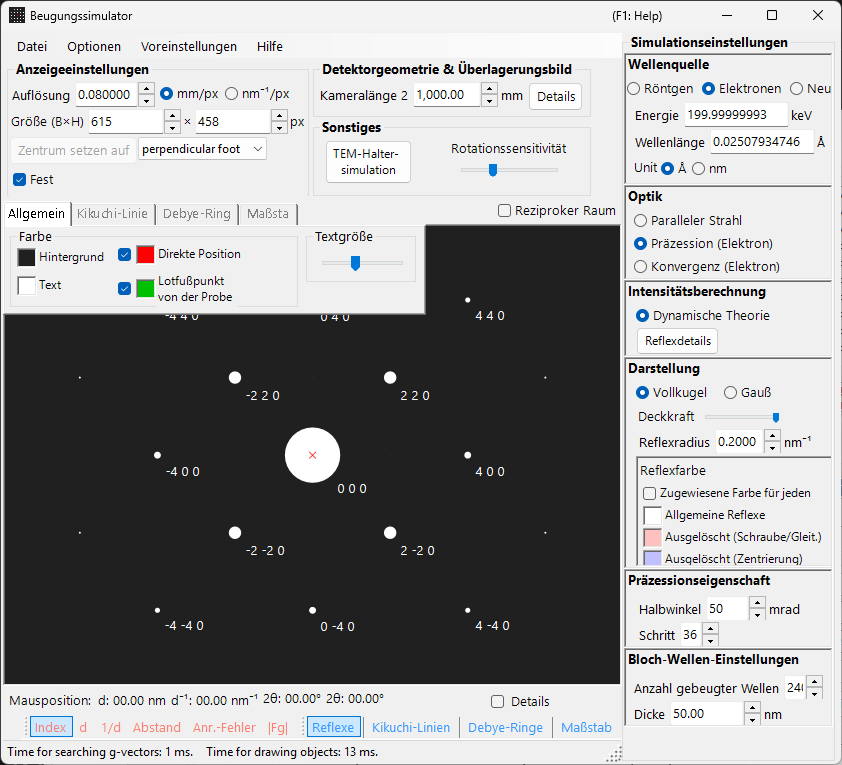Open the Voreinstellungen menu
842x765 pixels.
click(x=188, y=47)
